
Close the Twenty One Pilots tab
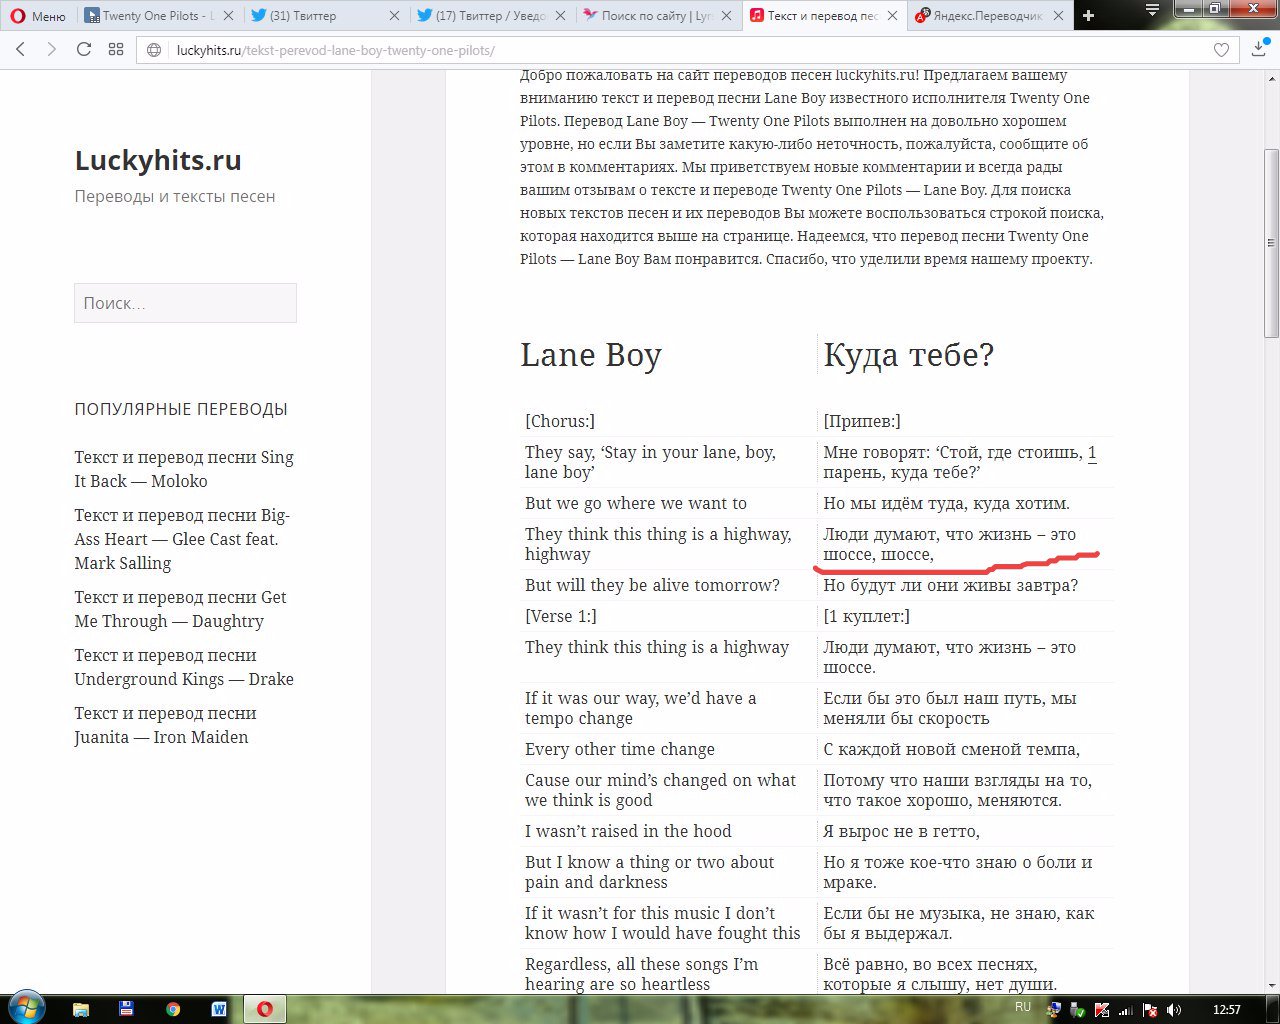coord(227,16)
